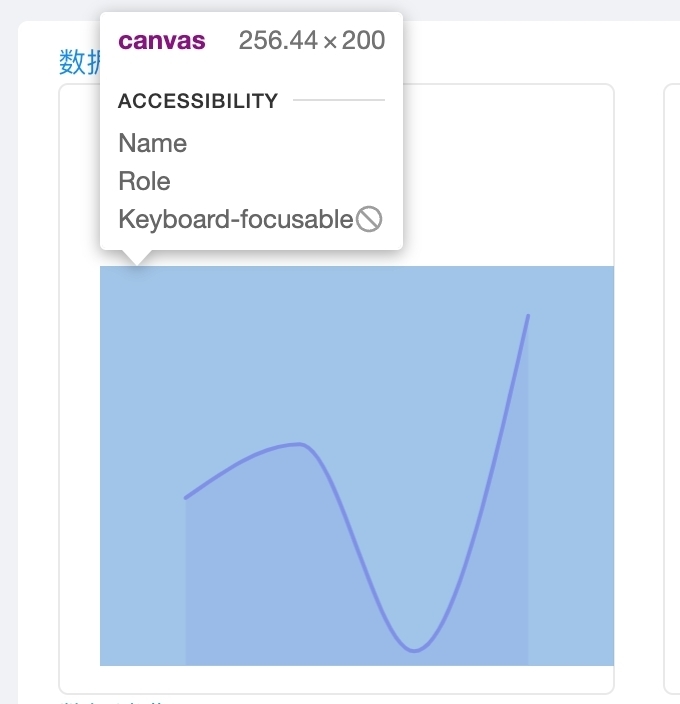Image resolution: width=680 pixels, height=704 pixels.
Task: Select the Name accessibility row
Action: 153,143
